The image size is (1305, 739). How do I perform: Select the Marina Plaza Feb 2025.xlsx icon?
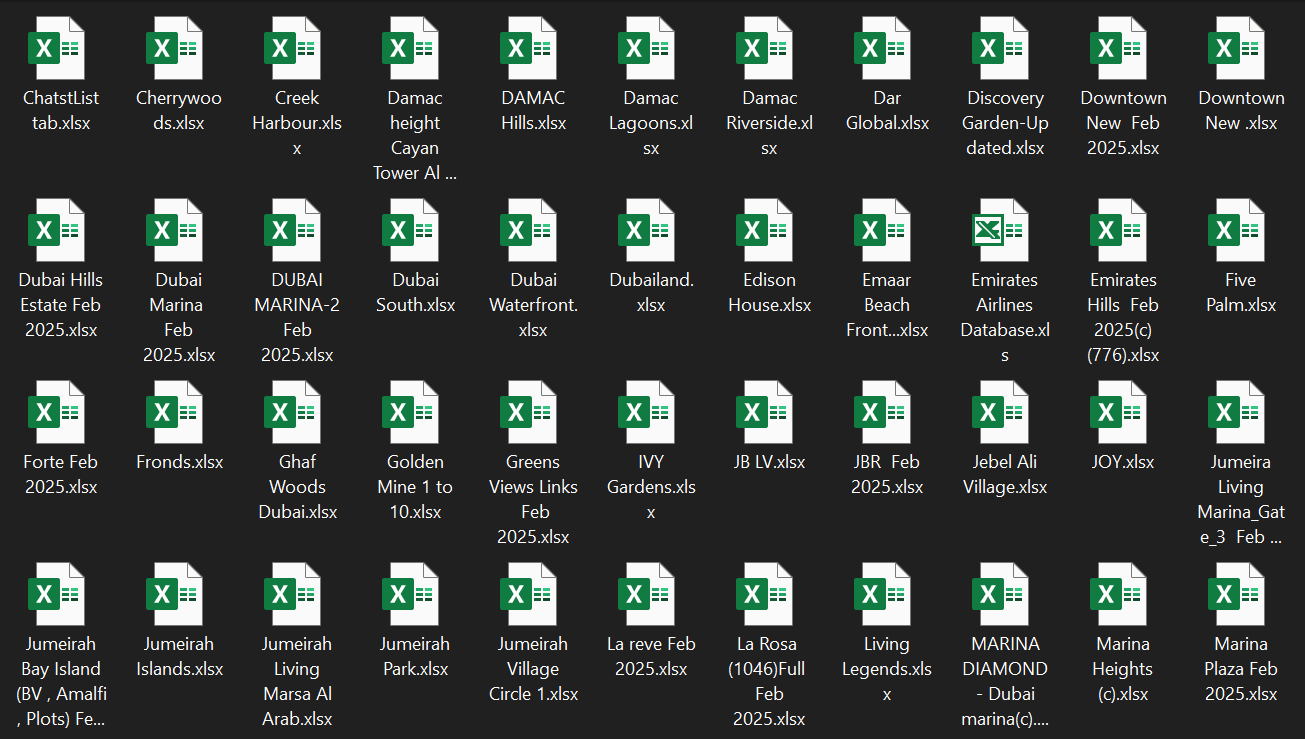pos(1240,594)
